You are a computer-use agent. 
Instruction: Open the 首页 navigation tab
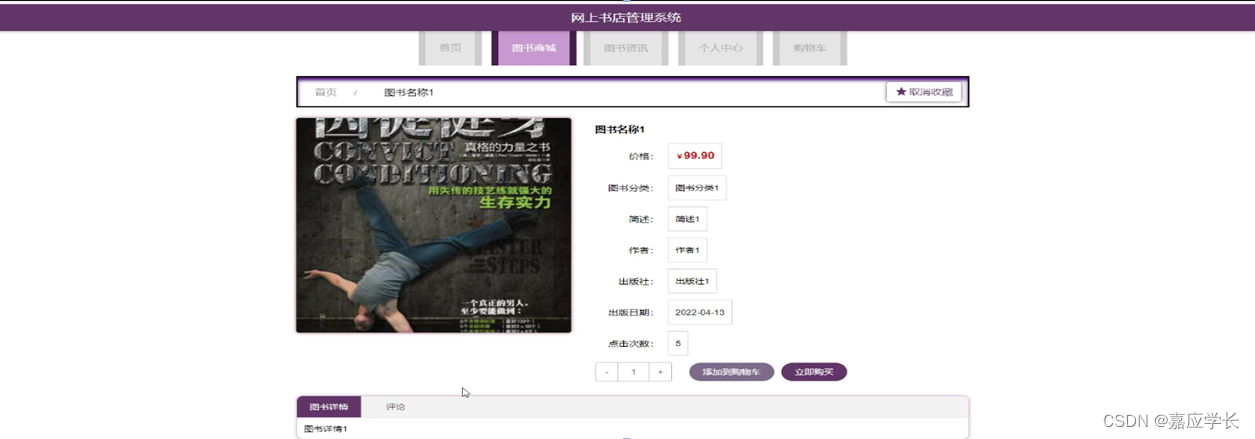pos(450,48)
